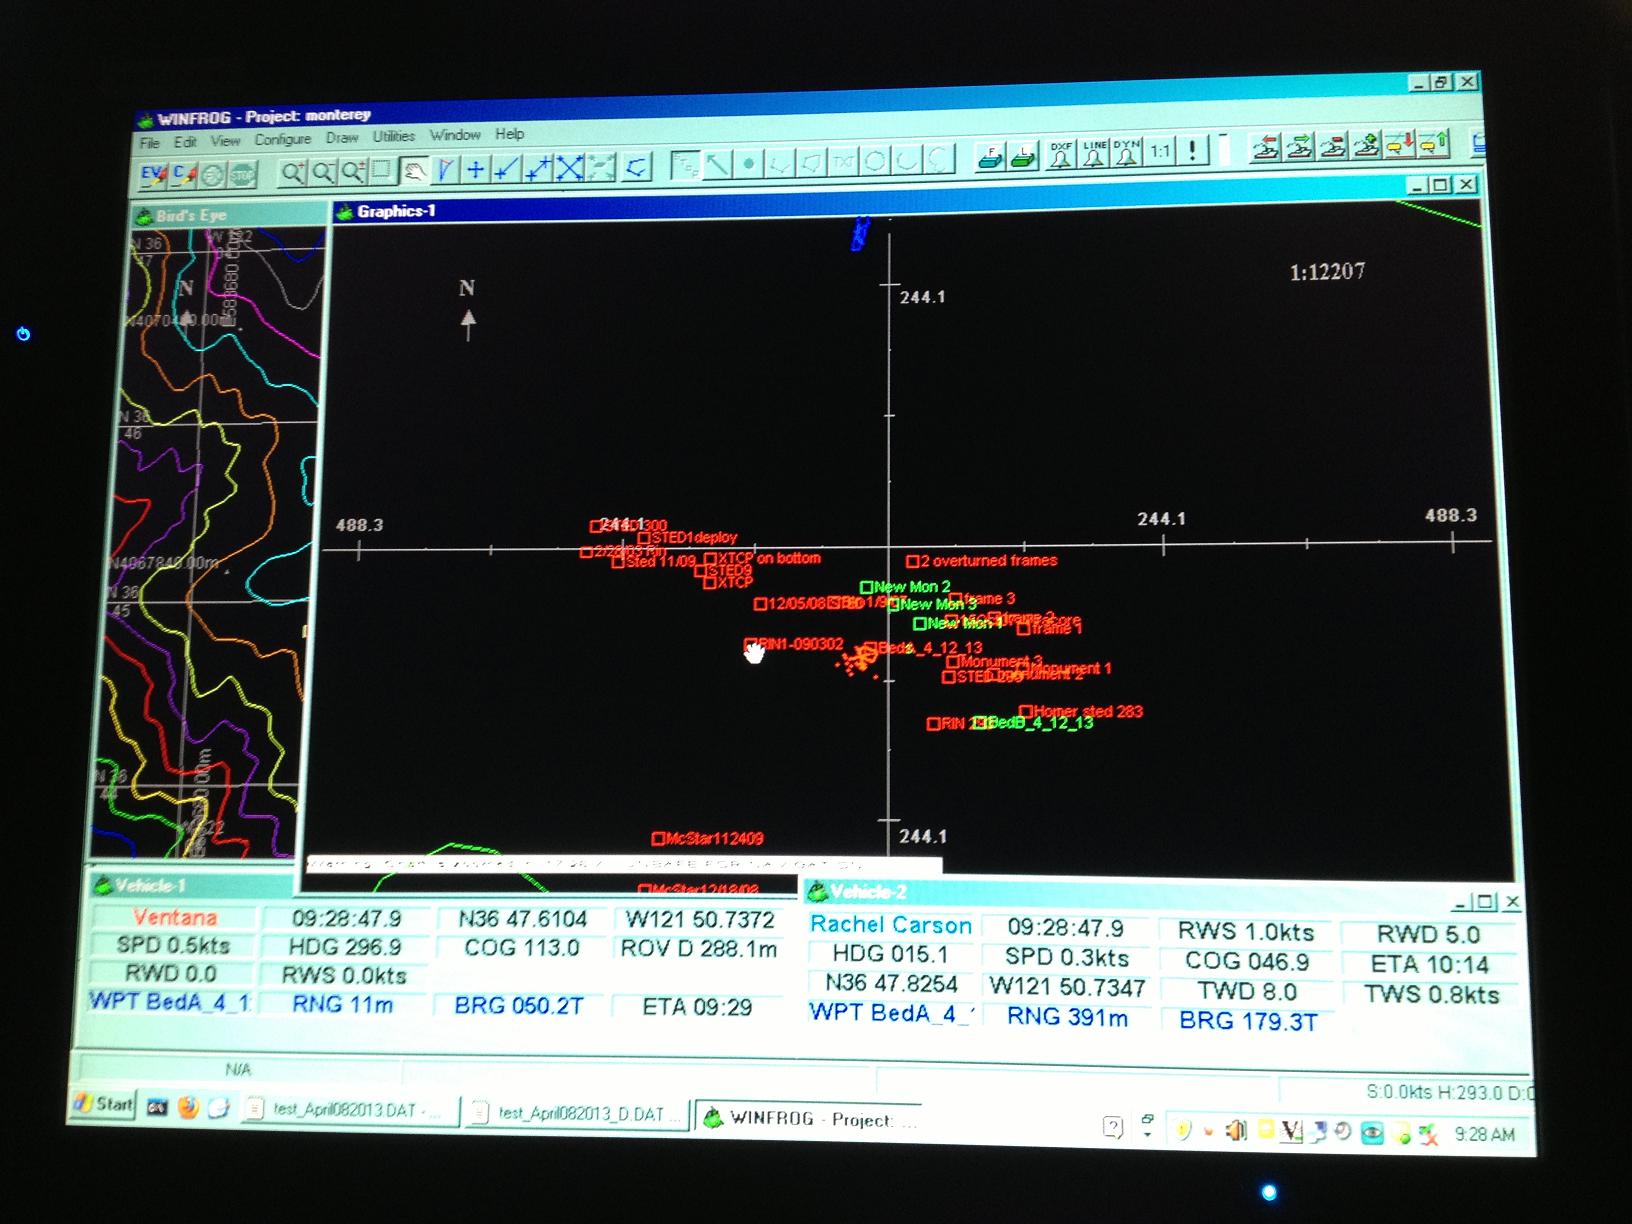
Task: Open the Draw menu
Action: [341, 138]
